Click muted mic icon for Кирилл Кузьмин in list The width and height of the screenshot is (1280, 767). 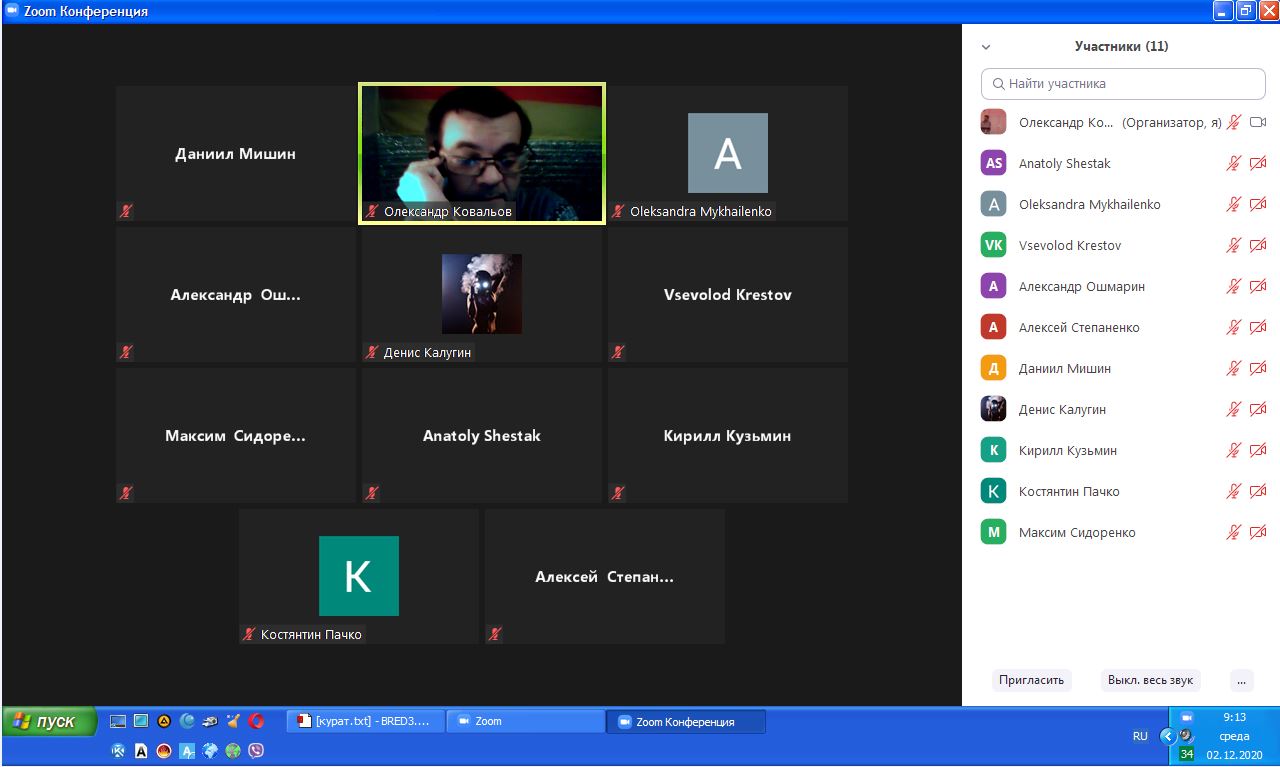pos(1234,451)
